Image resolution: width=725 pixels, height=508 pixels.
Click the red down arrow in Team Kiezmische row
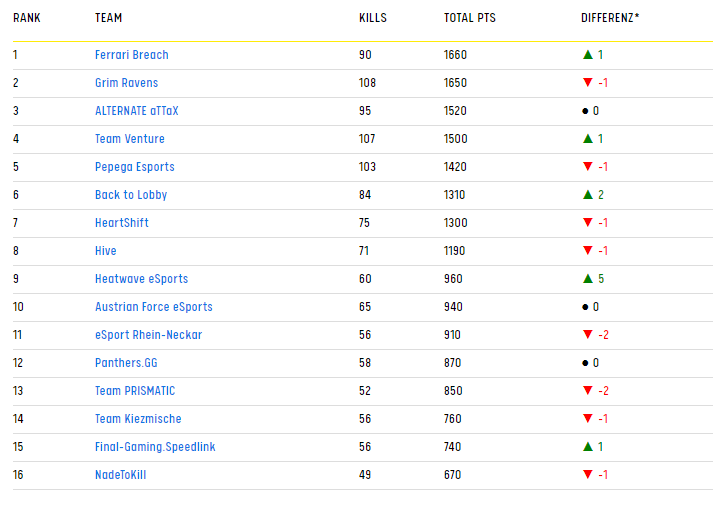coord(588,419)
